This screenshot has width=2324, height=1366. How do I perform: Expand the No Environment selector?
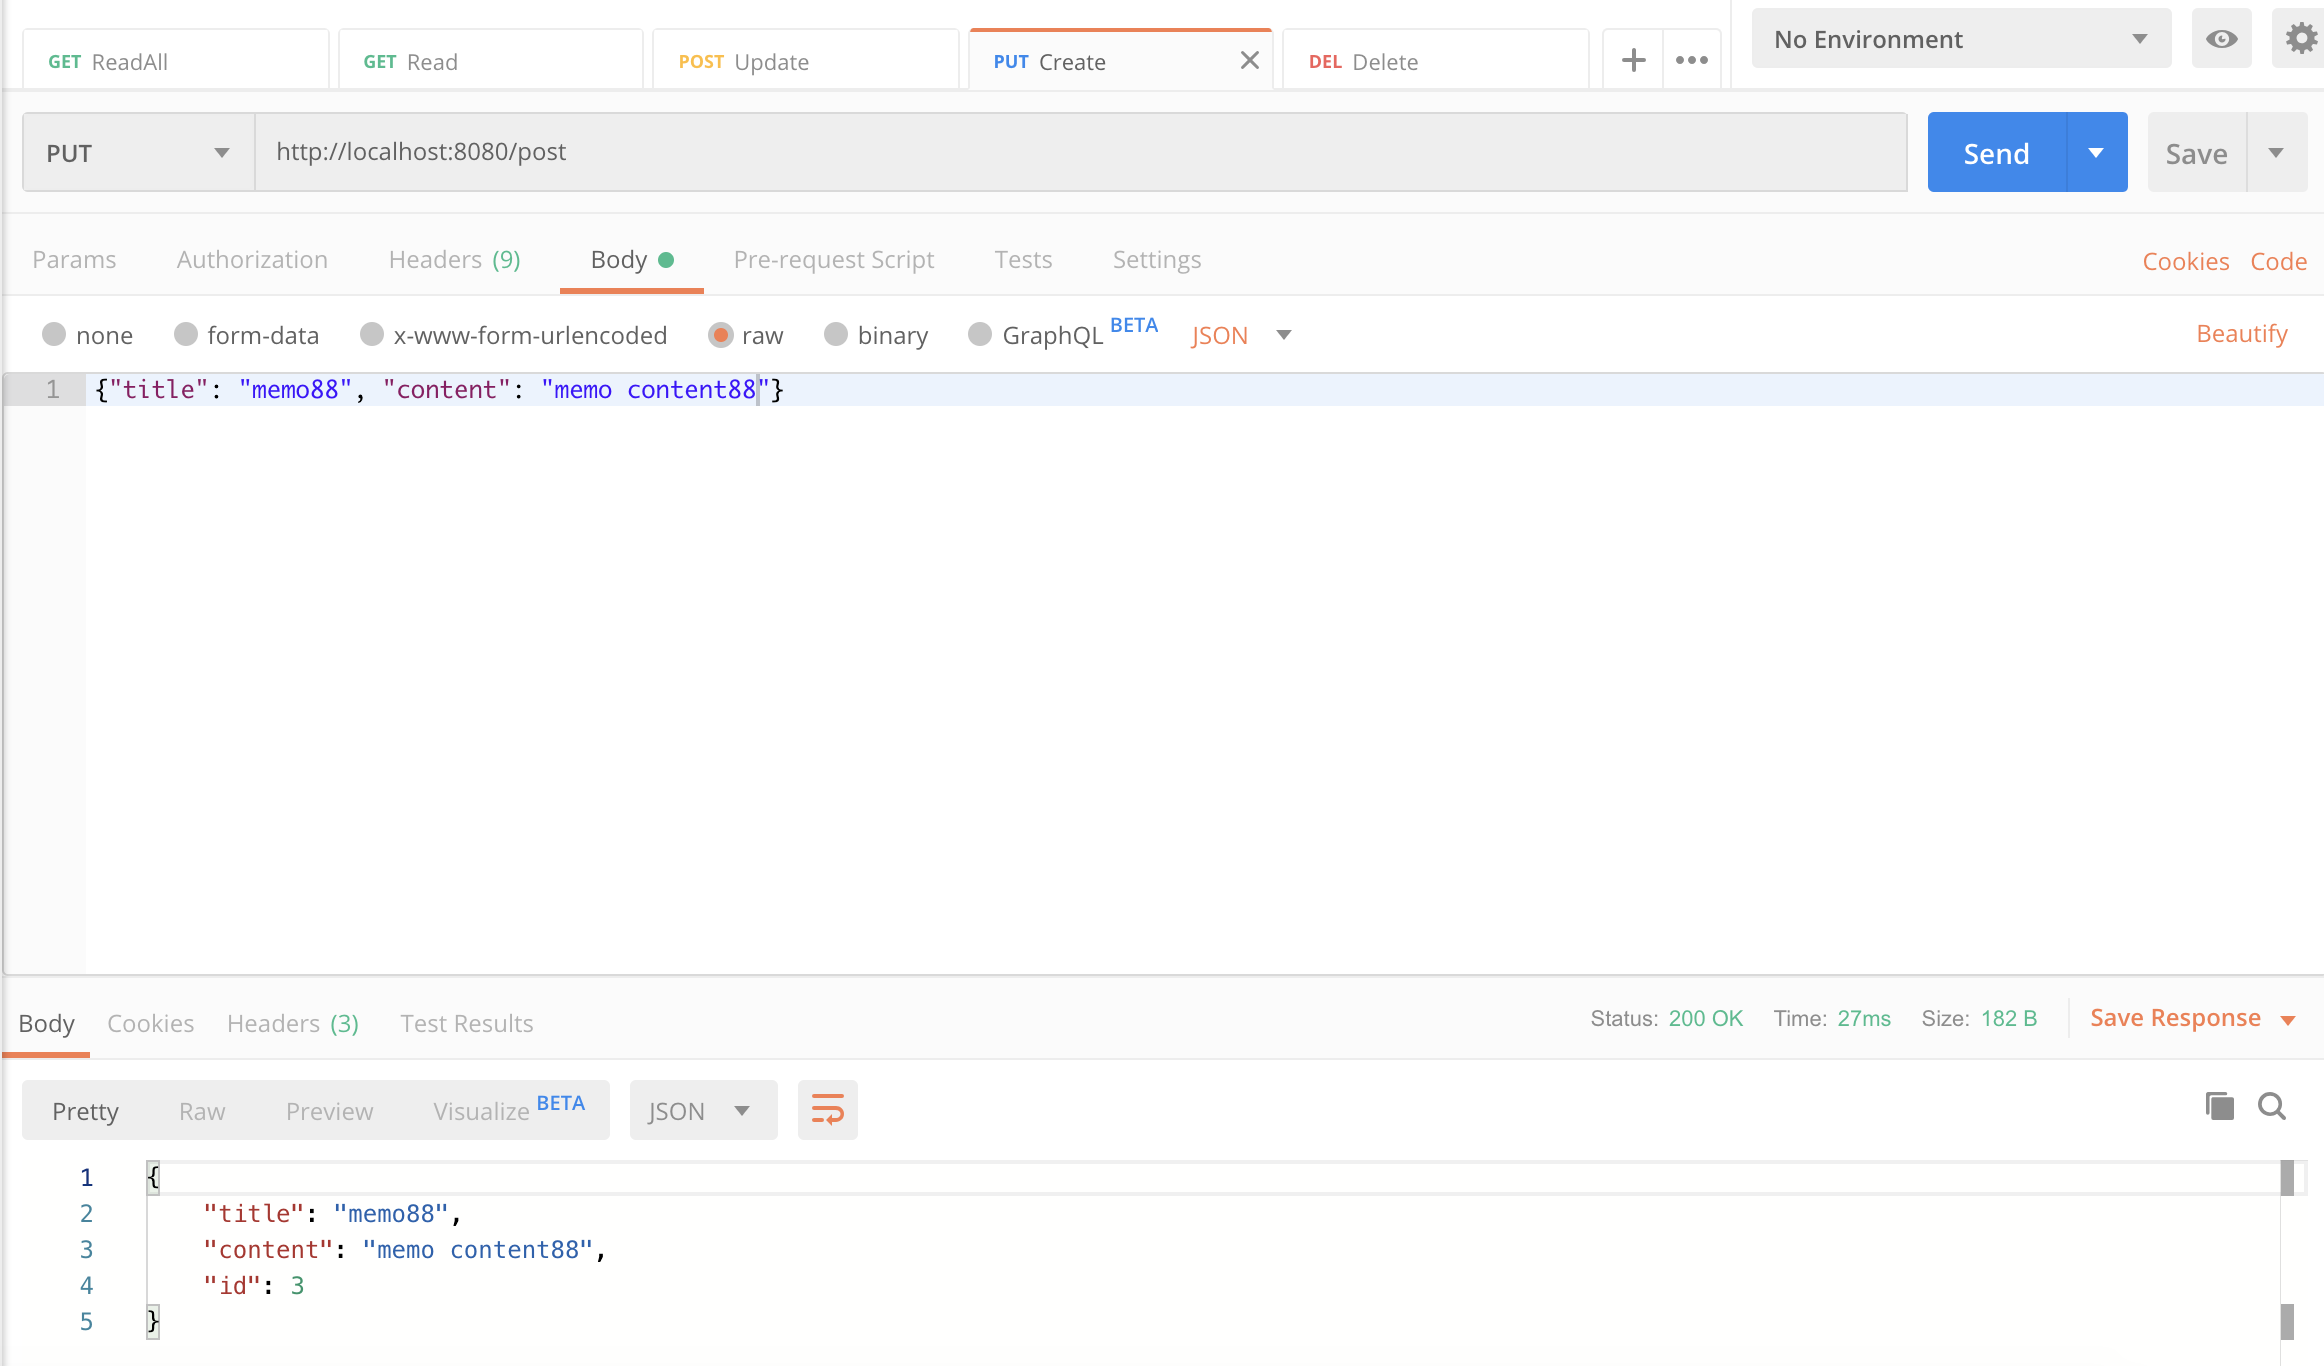[1960, 39]
